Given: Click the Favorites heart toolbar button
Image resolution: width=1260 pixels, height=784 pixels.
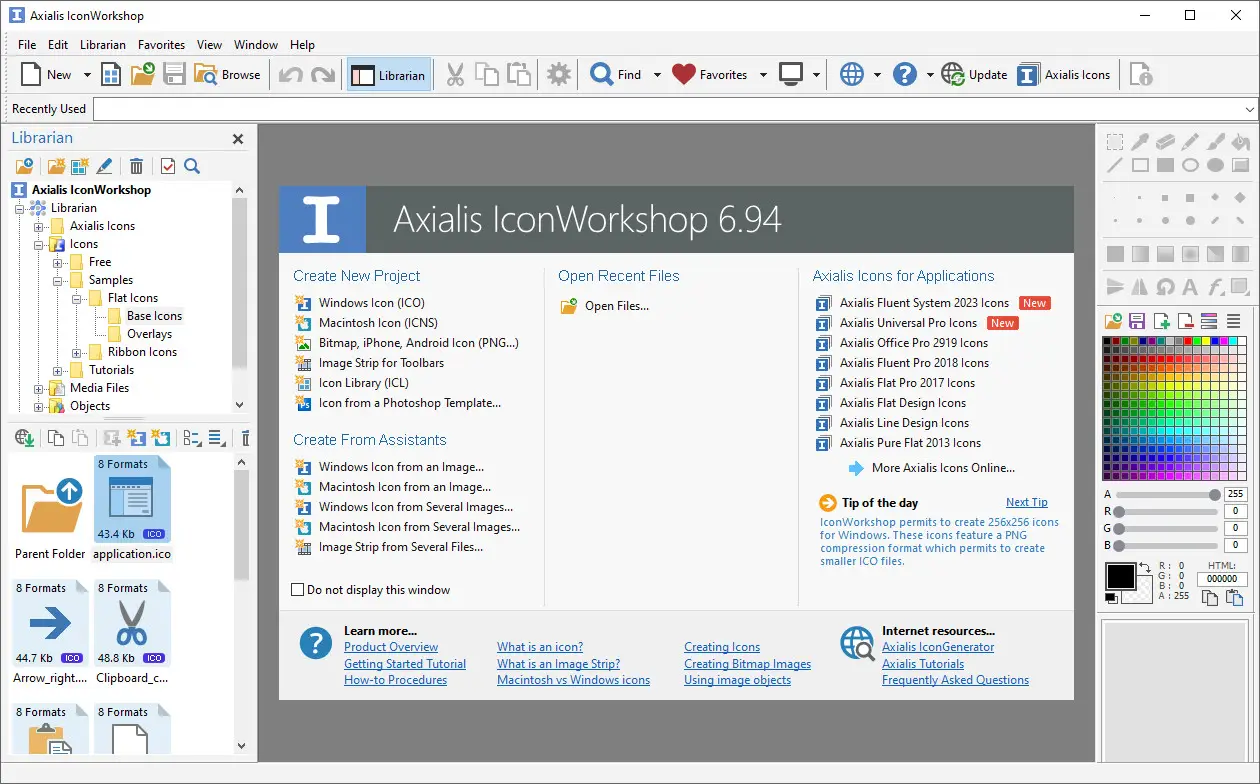Looking at the screenshot, I should tap(710, 75).
